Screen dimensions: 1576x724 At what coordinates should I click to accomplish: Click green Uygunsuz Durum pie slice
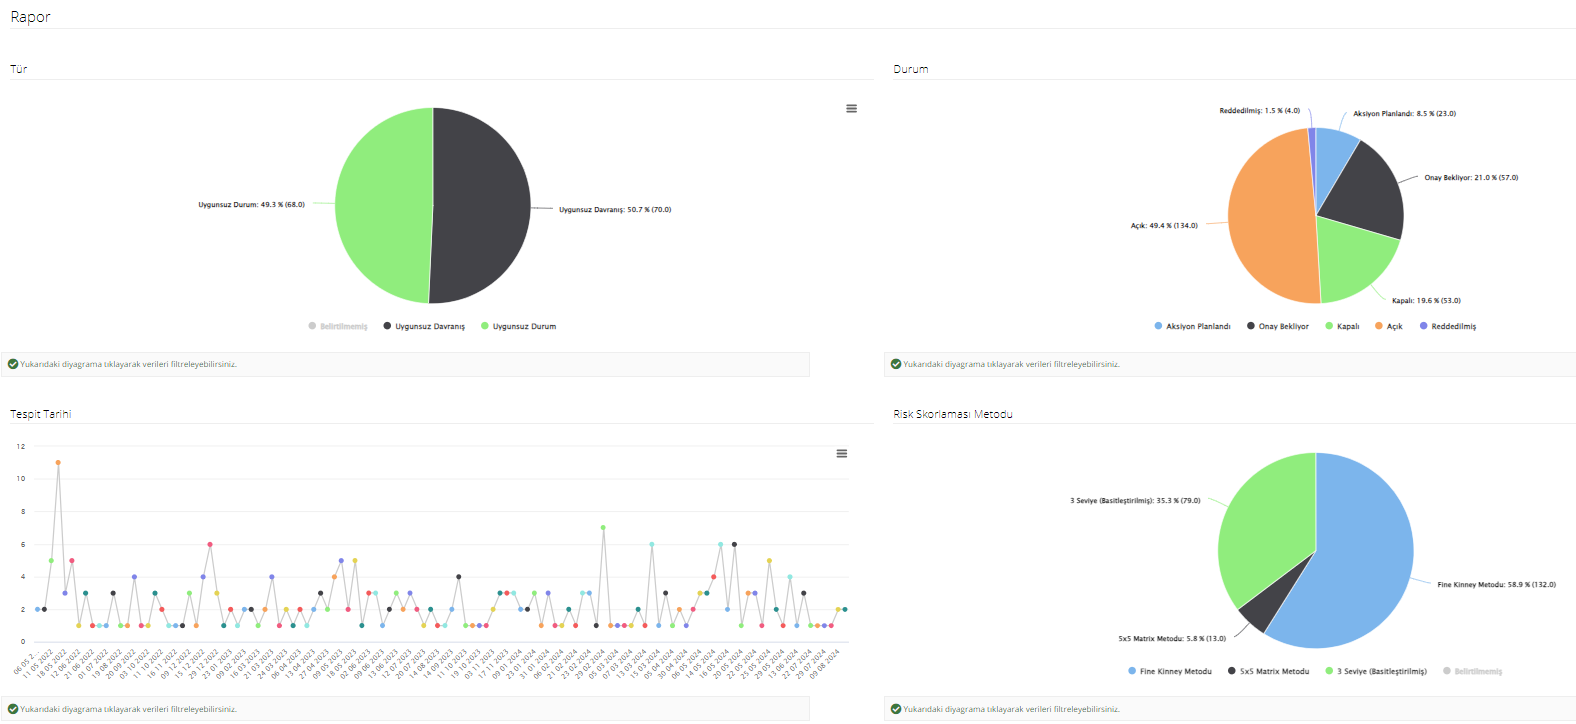pos(384,206)
